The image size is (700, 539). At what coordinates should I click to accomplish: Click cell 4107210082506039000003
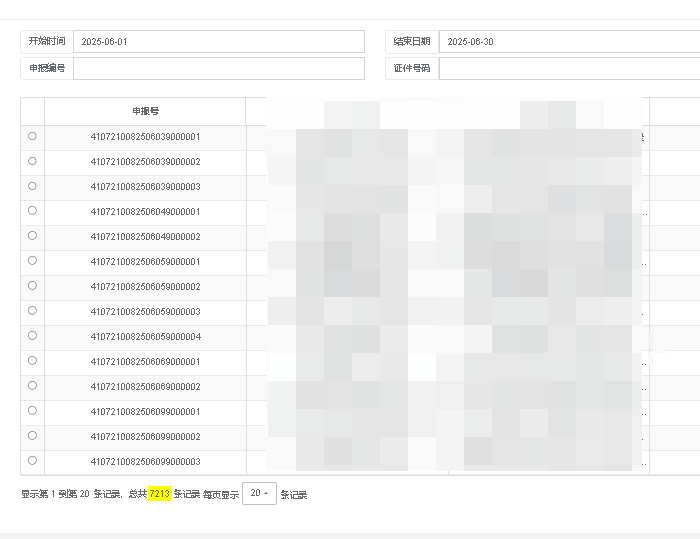pyautogui.click(x=146, y=187)
